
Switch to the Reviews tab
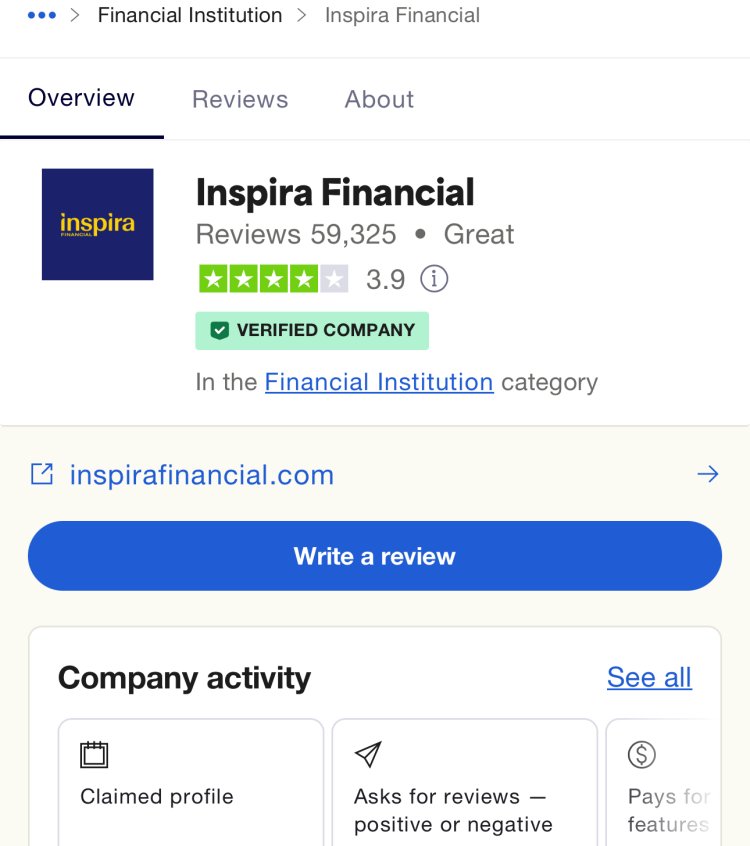(240, 99)
